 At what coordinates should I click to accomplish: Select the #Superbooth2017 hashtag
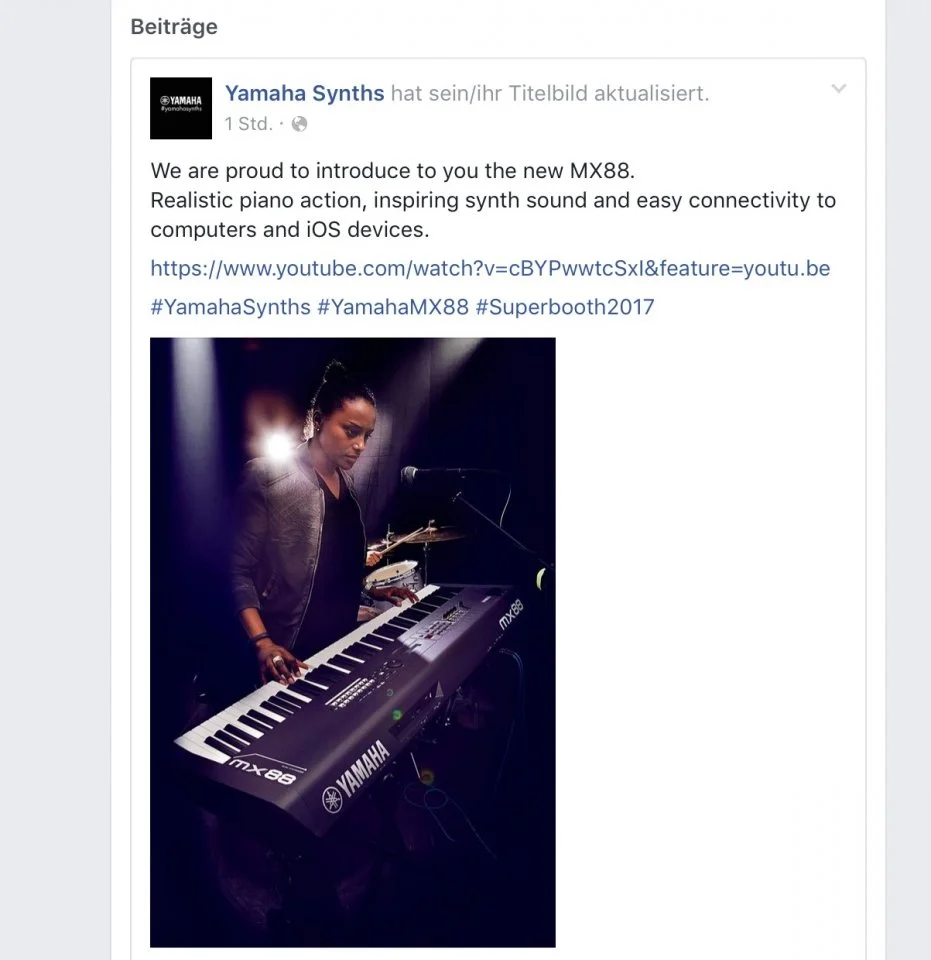(x=564, y=306)
